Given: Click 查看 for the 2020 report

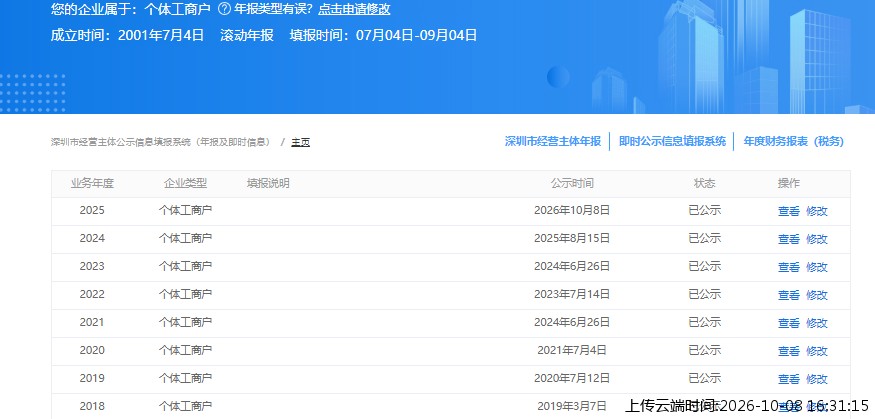Looking at the screenshot, I should [789, 351].
